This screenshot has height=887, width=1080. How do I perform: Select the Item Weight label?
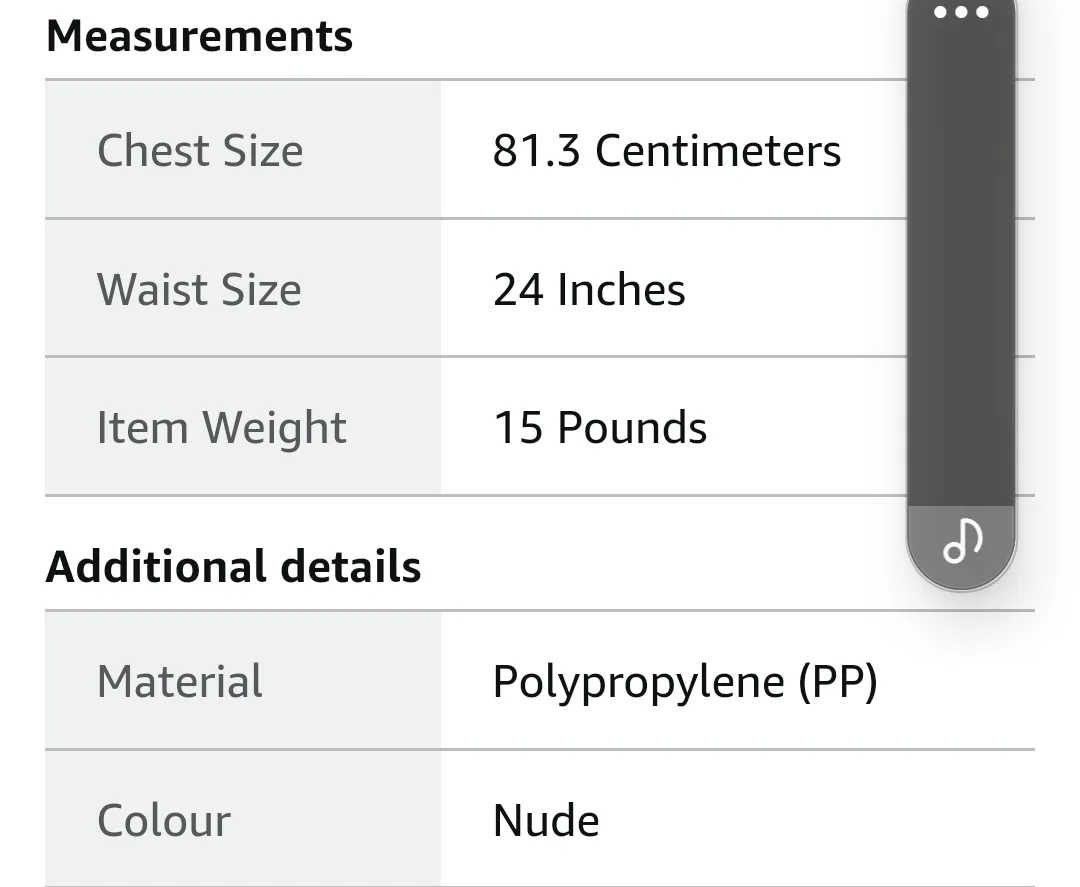pos(222,427)
